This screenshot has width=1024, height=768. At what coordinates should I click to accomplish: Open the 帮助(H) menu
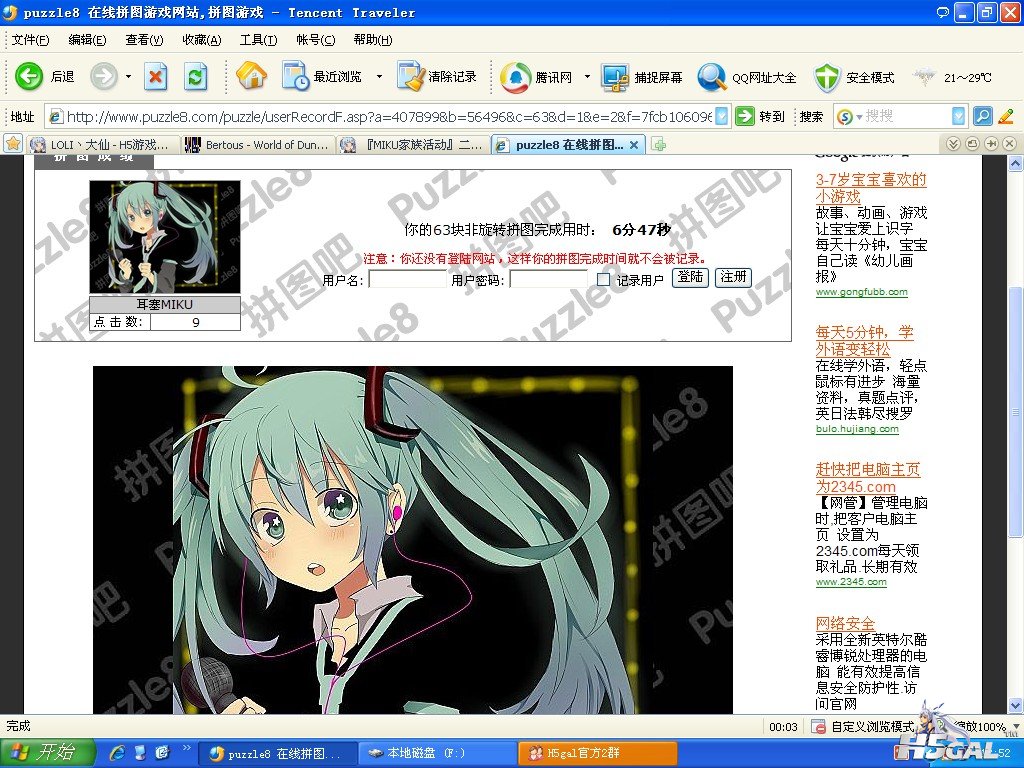[373, 40]
